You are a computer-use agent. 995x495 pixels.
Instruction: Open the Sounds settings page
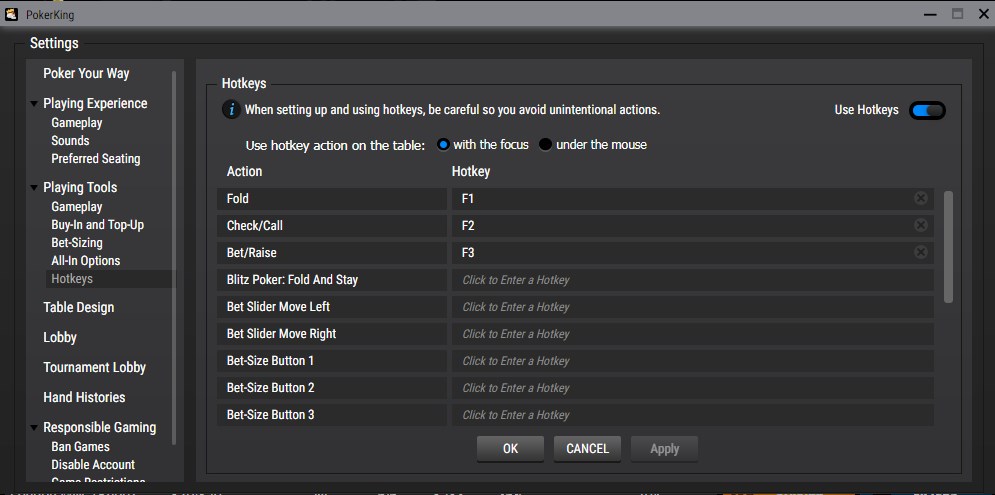tap(70, 140)
